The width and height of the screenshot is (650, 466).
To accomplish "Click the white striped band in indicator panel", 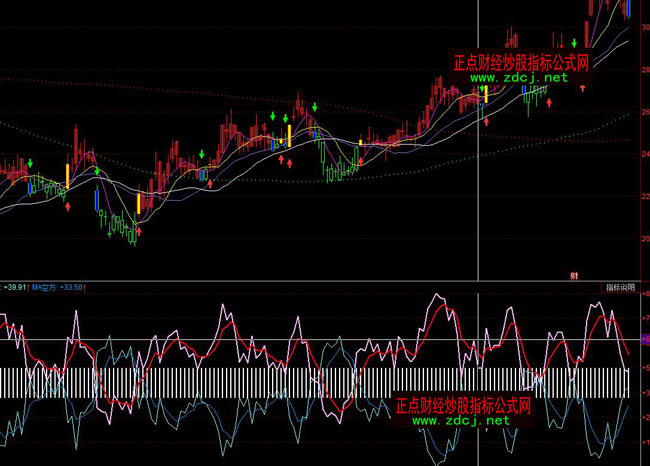I will (200, 383).
